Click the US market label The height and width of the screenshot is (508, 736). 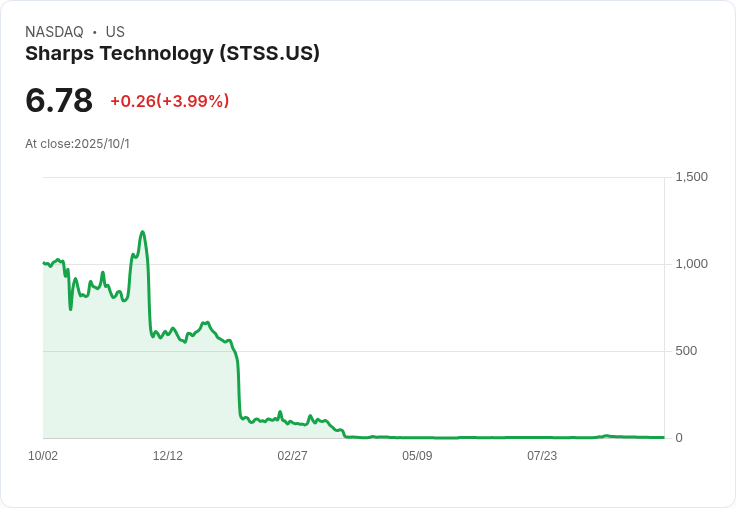click(115, 32)
